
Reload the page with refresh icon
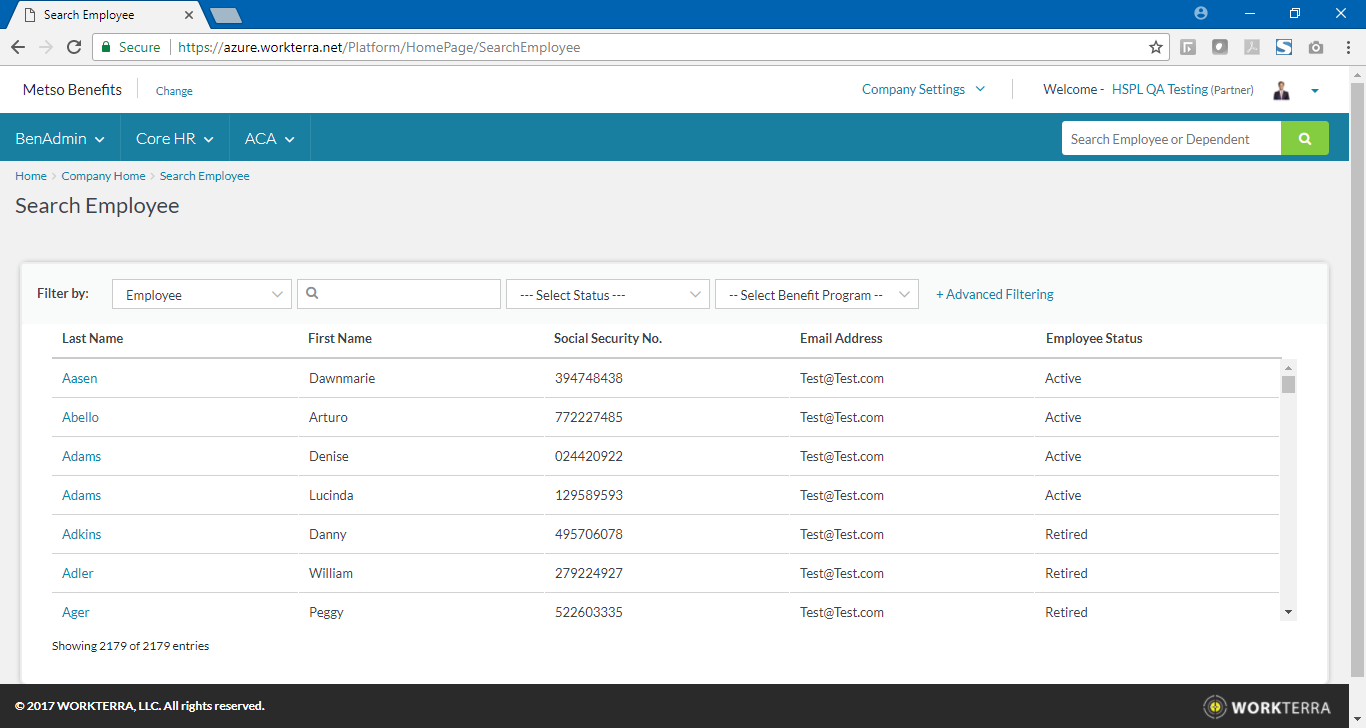click(74, 47)
